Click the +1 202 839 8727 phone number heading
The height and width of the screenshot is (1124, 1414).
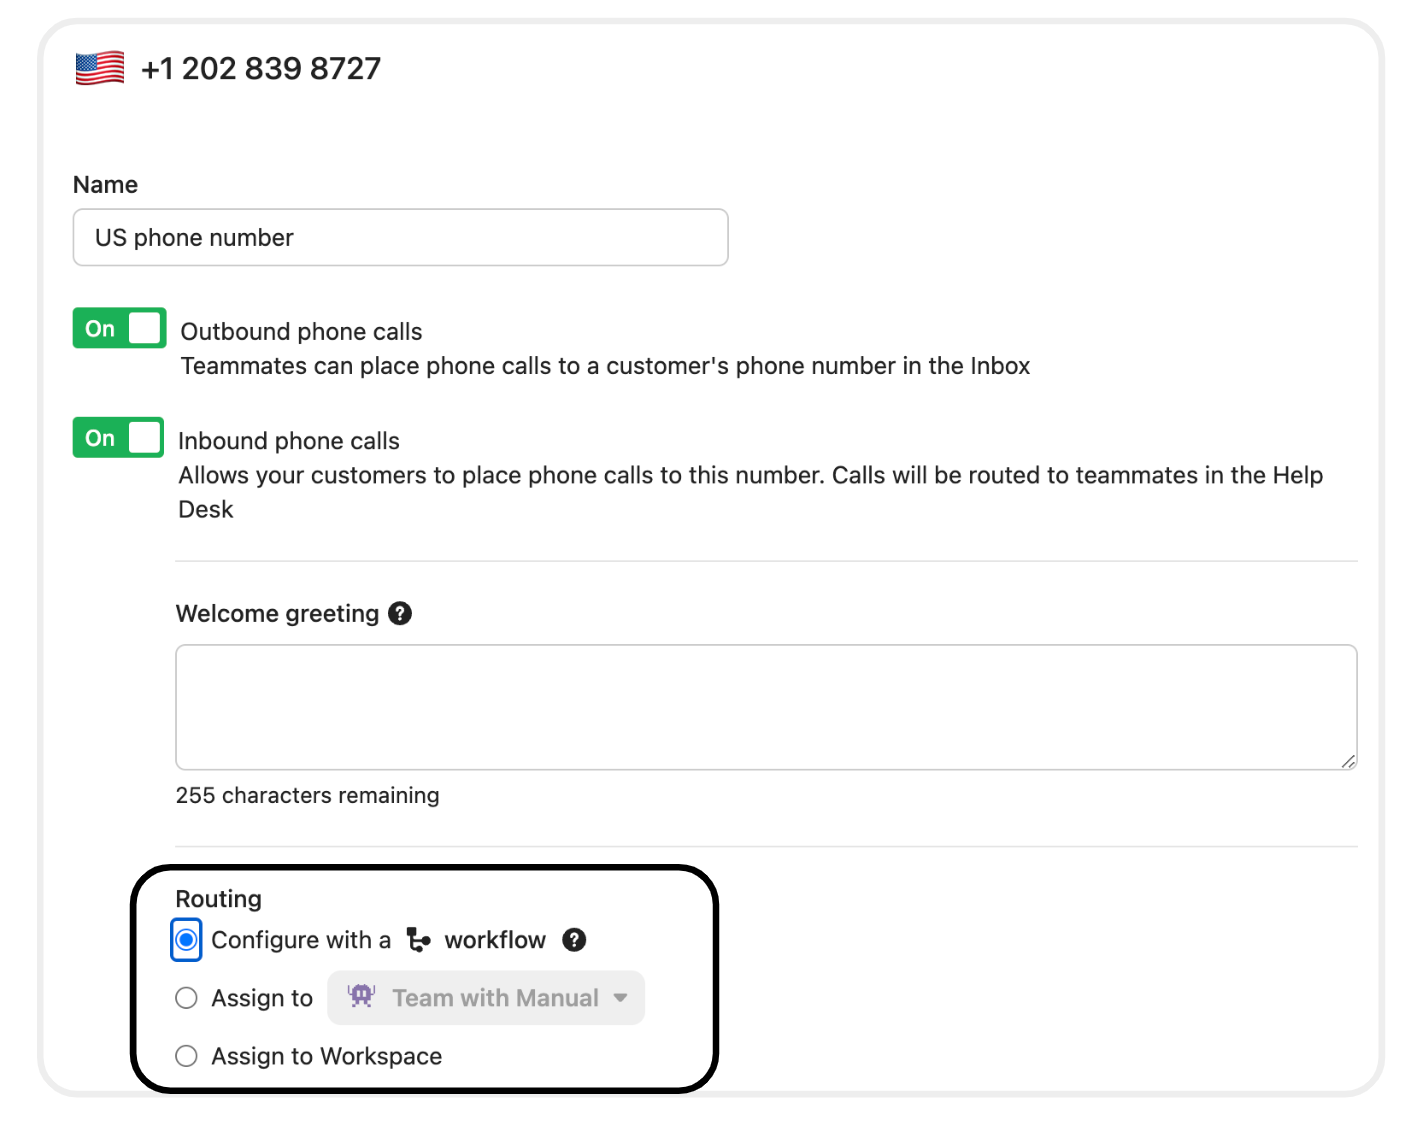pos(261,69)
